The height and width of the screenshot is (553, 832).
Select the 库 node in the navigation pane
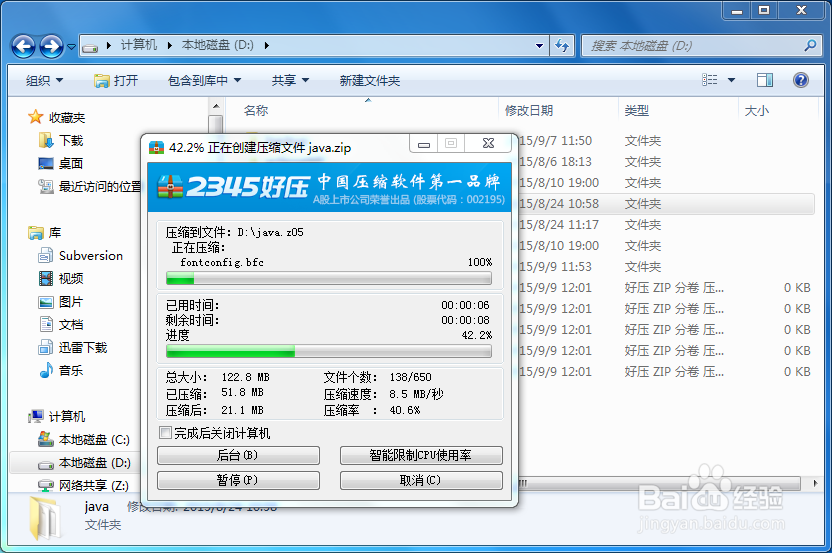tap(55, 232)
